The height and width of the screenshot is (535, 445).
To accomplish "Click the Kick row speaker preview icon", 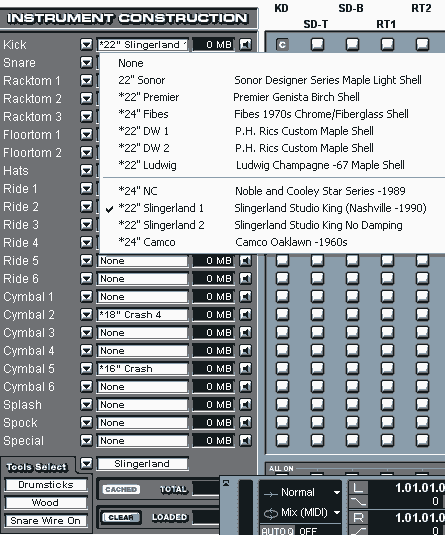I will tap(245, 44).
